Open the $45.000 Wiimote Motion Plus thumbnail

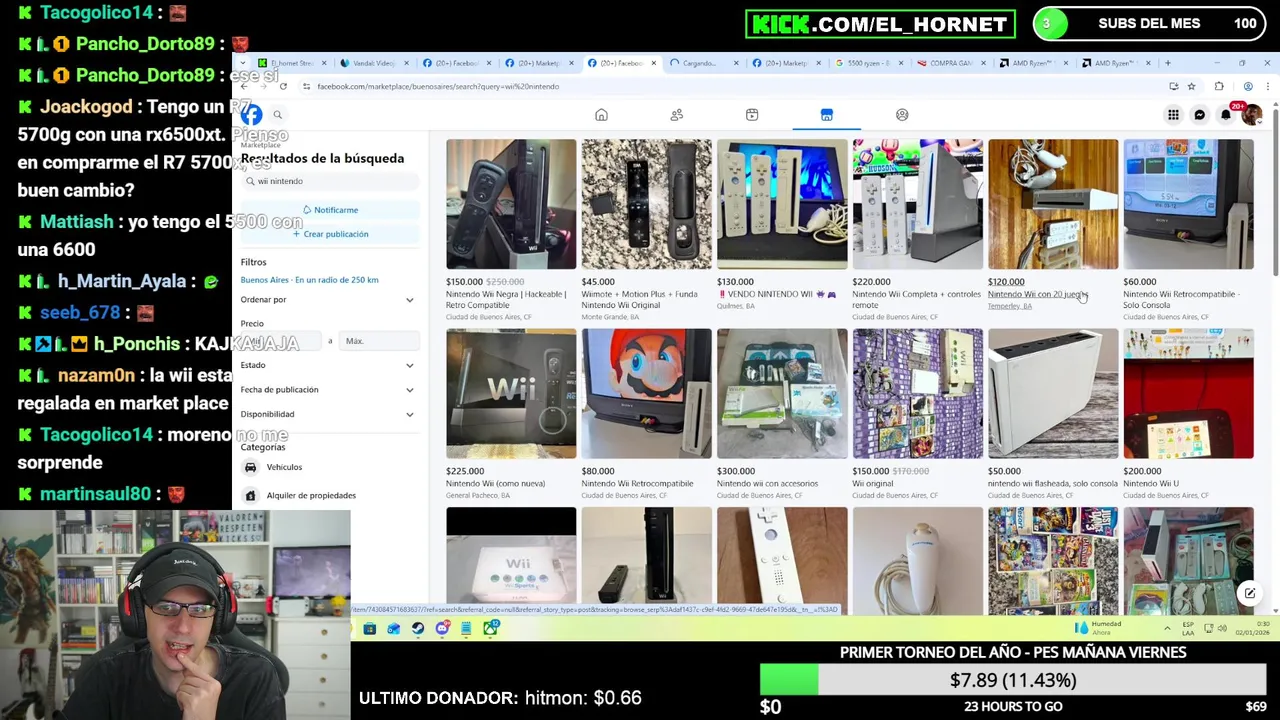point(646,204)
